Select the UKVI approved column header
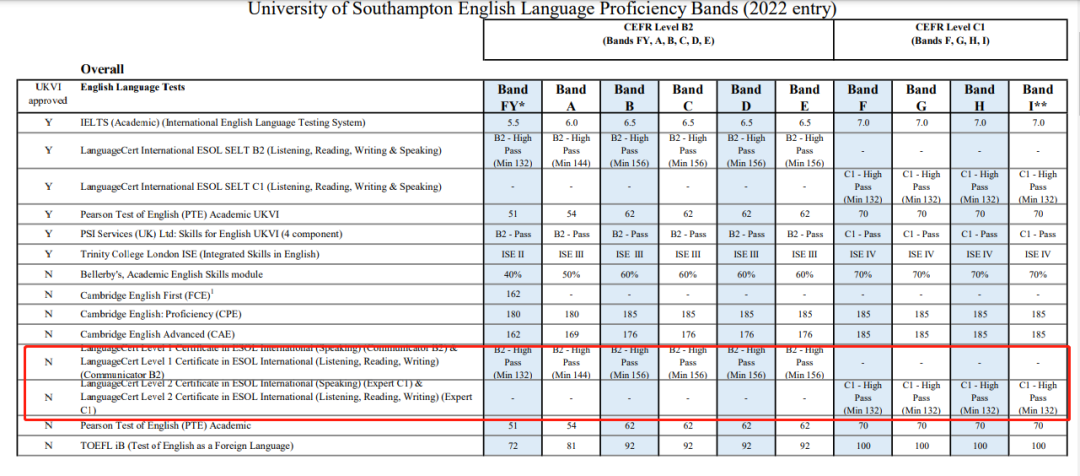The image size is (1080, 476). point(48,94)
